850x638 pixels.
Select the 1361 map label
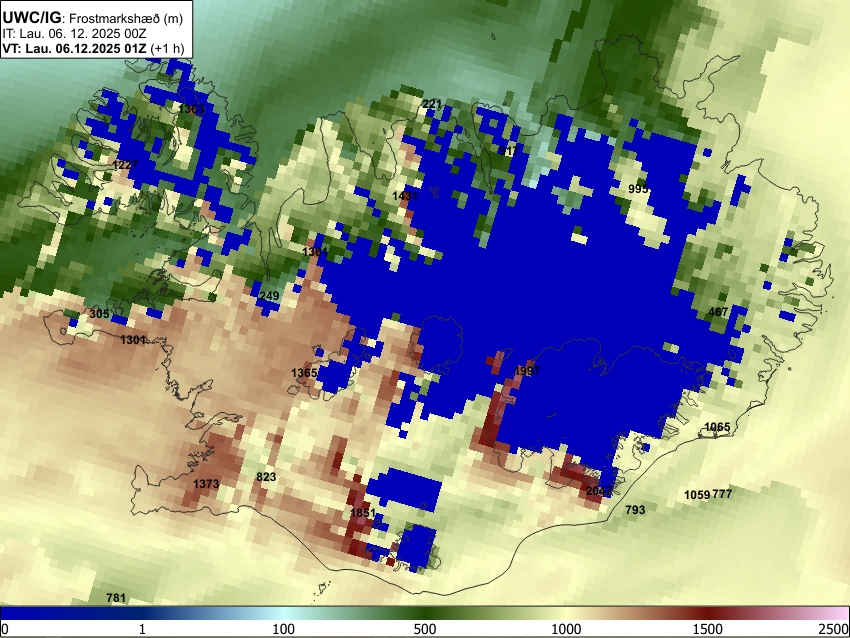(x=315, y=252)
